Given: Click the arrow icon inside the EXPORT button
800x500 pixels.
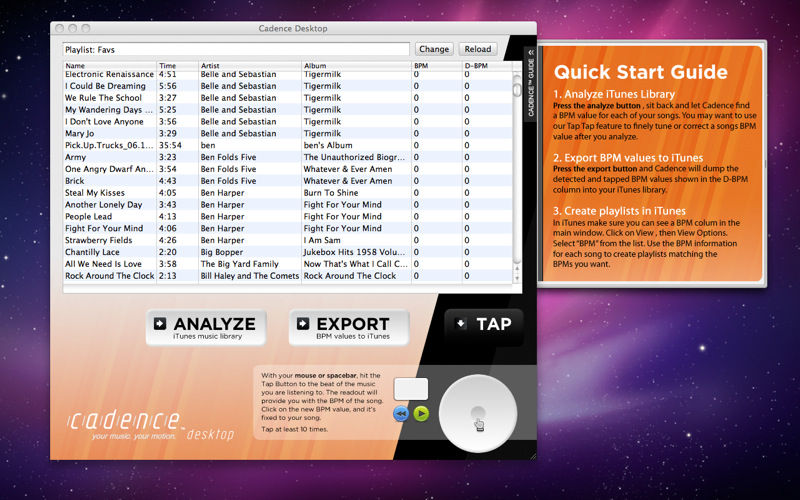Looking at the screenshot, I should tap(303, 323).
